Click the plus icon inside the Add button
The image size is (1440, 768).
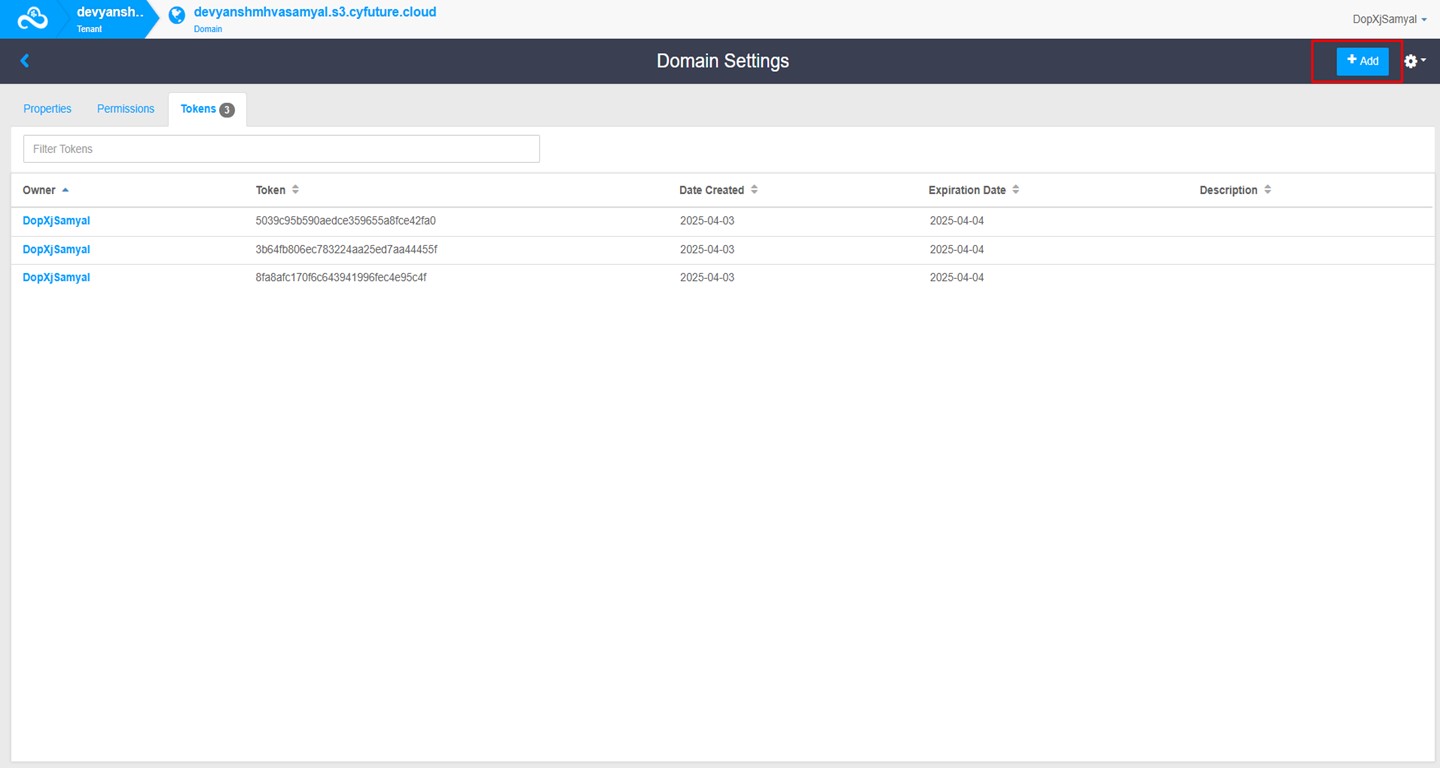[1352, 60]
